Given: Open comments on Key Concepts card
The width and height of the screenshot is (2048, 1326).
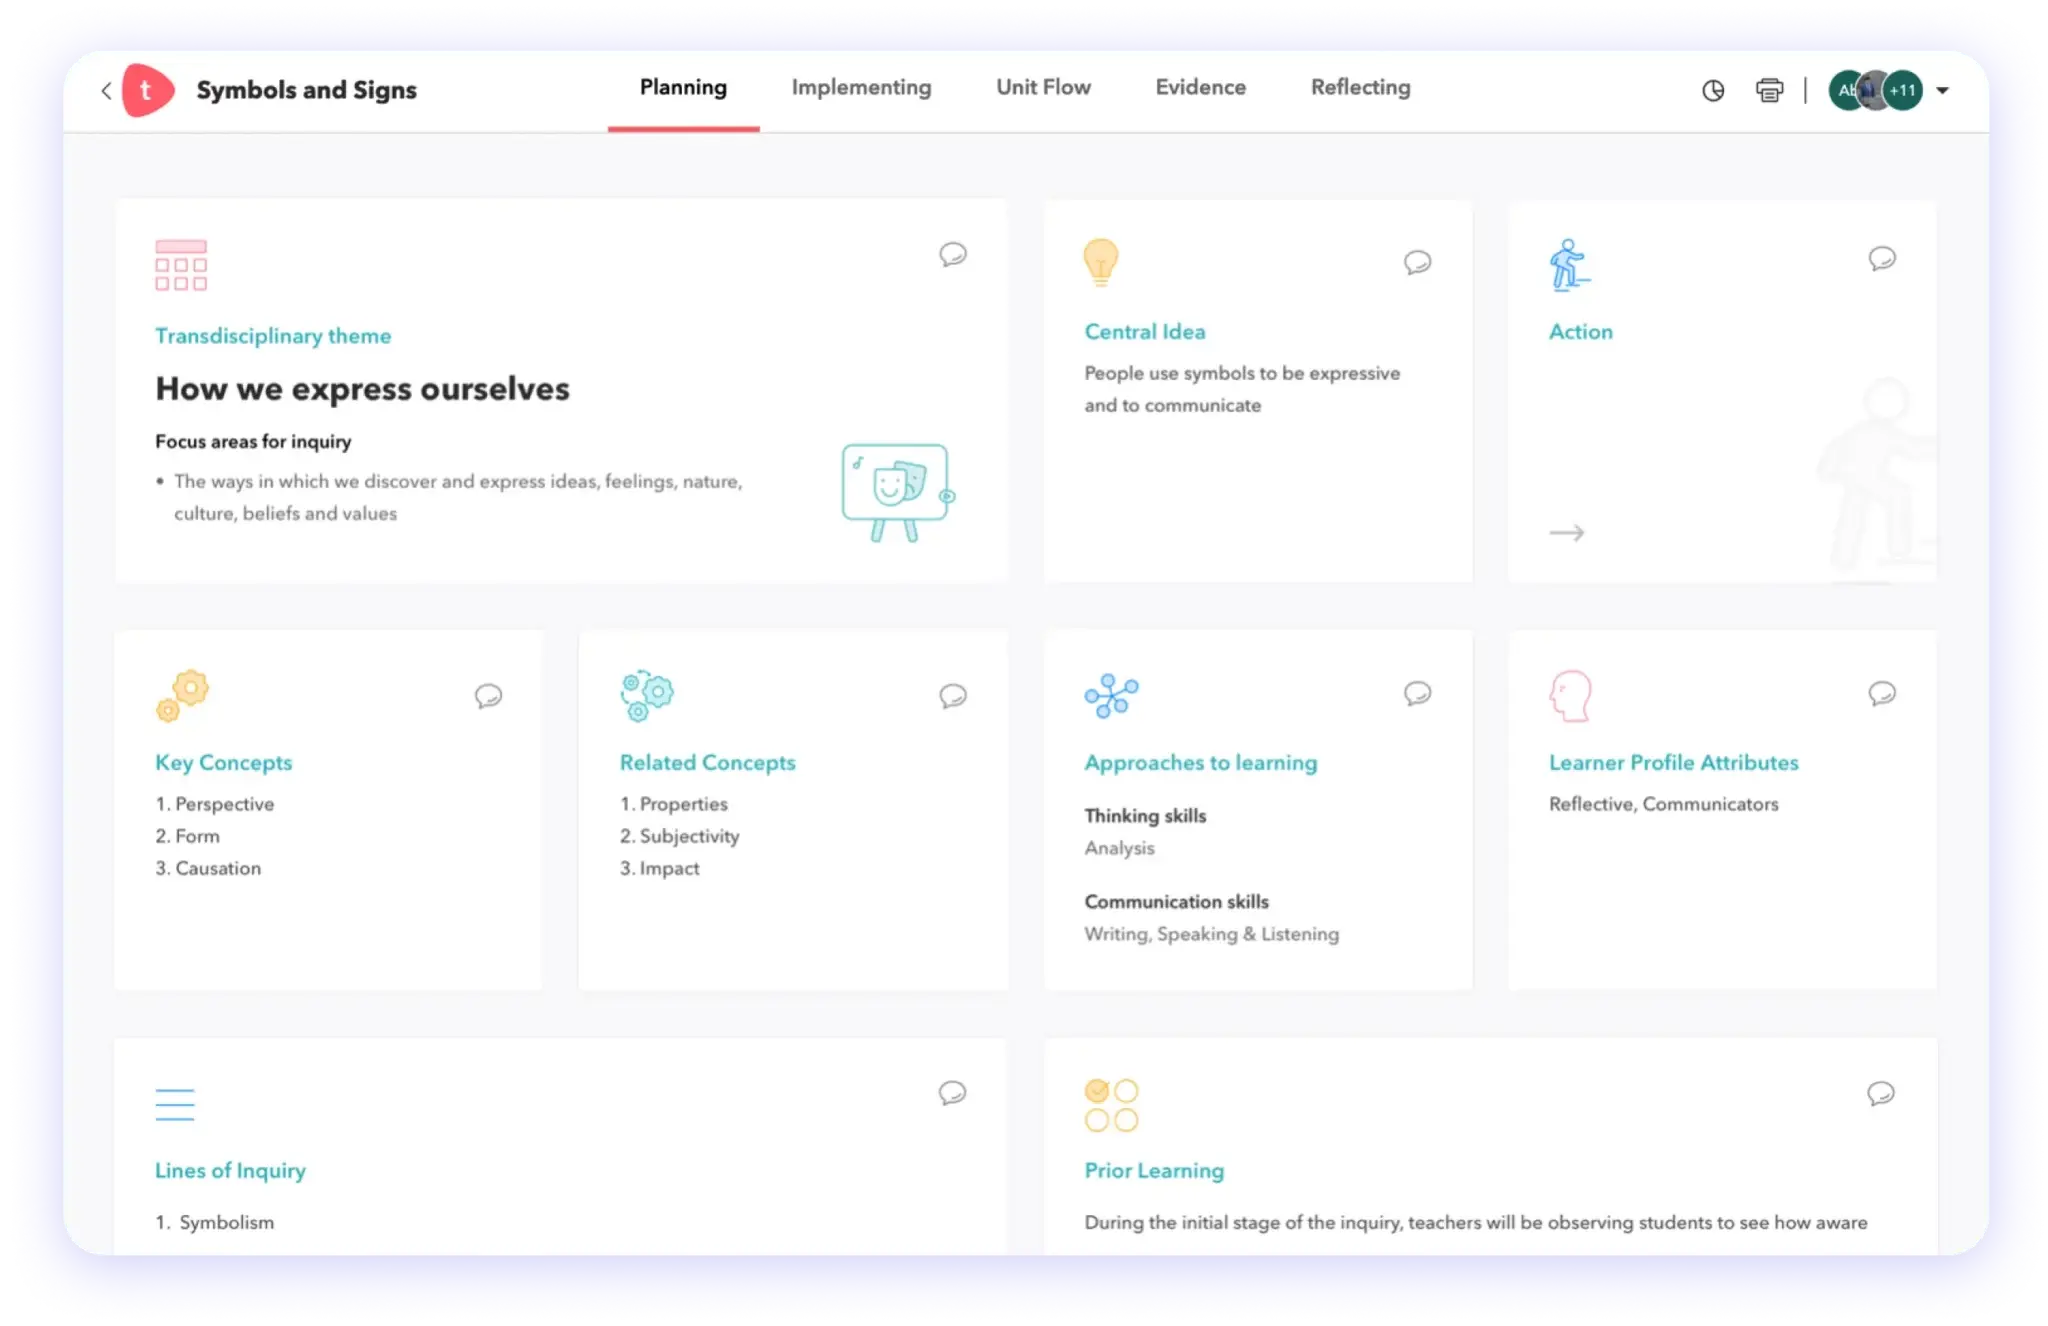Looking at the screenshot, I should (488, 695).
